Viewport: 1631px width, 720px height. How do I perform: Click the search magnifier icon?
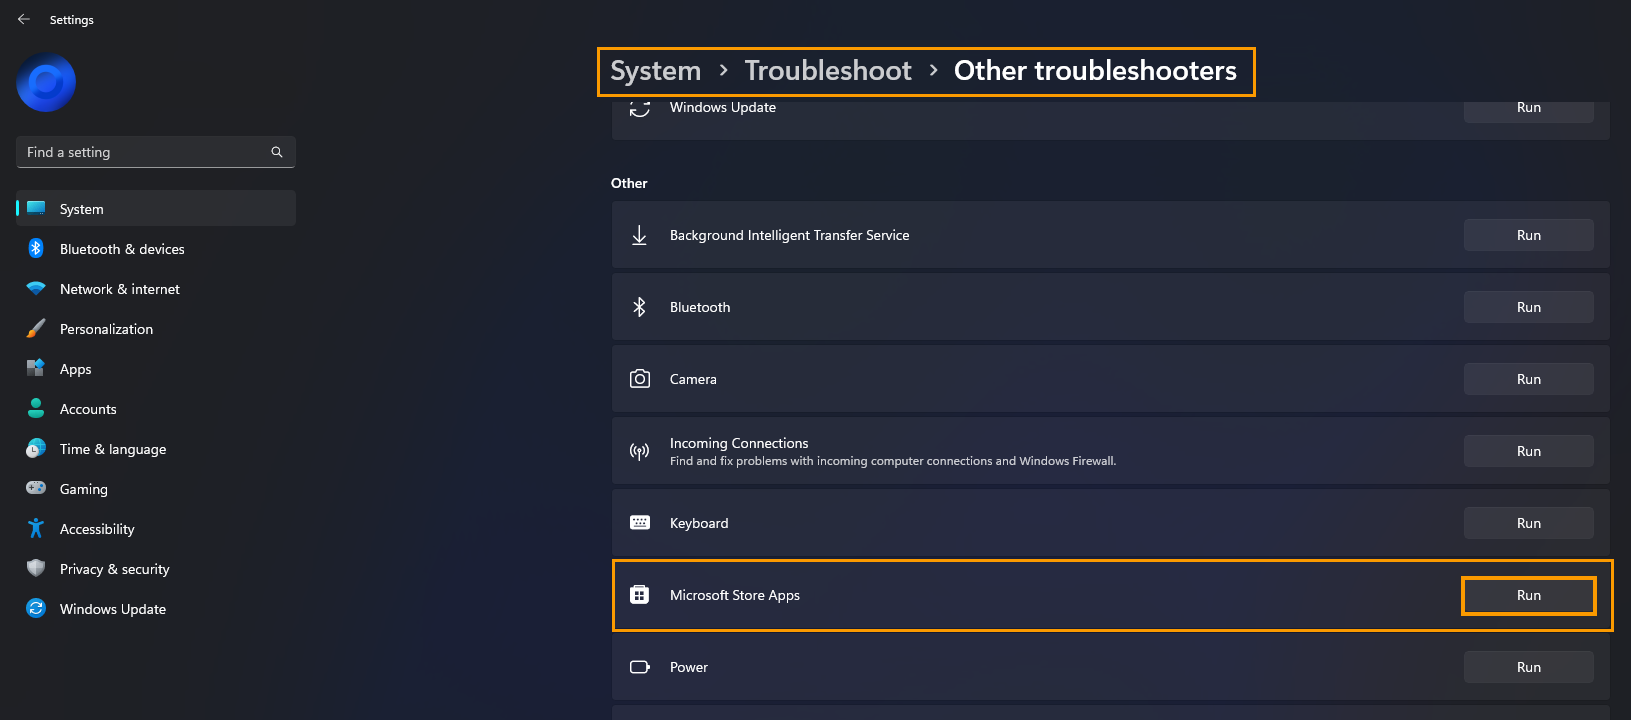coord(277,152)
